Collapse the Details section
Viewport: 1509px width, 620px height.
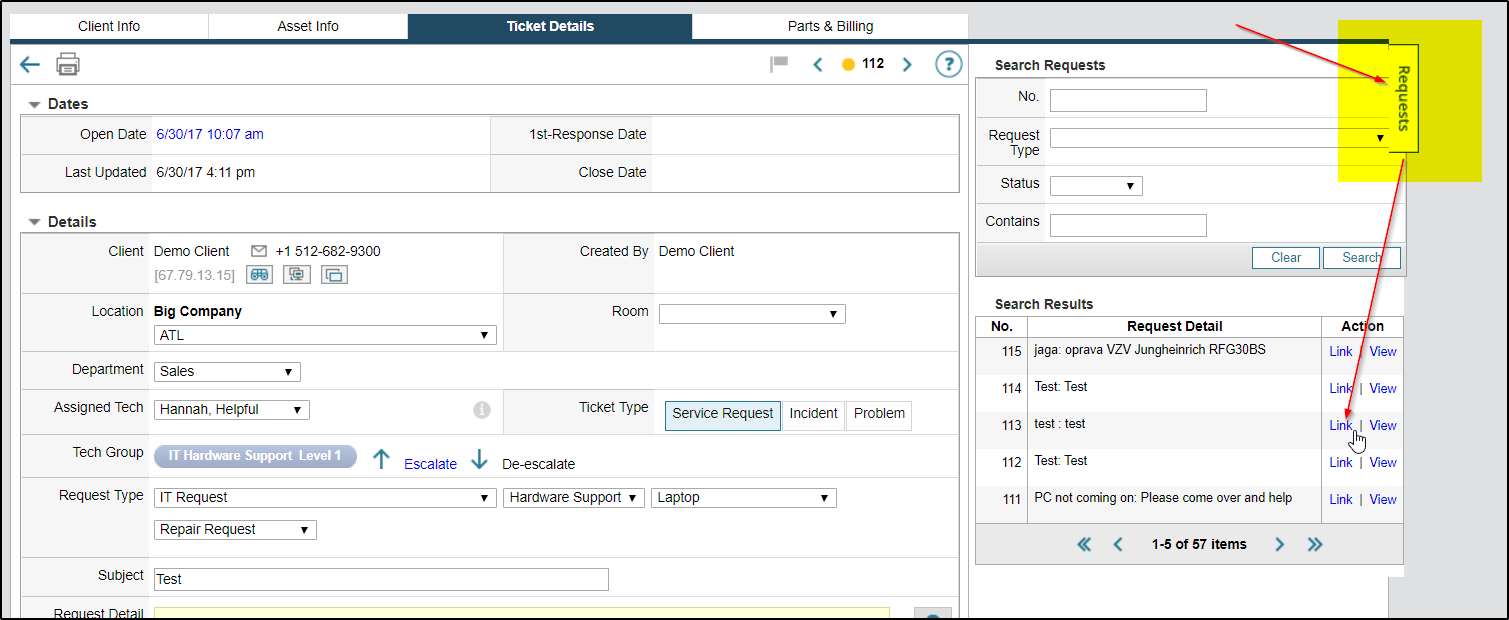click(35, 222)
